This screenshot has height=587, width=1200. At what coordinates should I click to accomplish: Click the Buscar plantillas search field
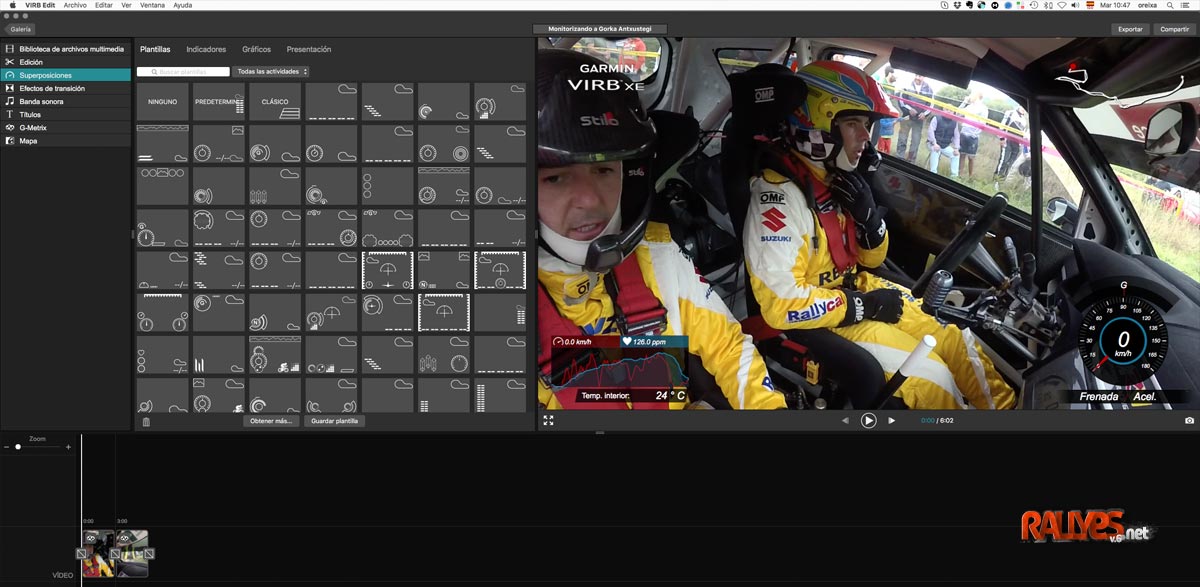[183, 72]
